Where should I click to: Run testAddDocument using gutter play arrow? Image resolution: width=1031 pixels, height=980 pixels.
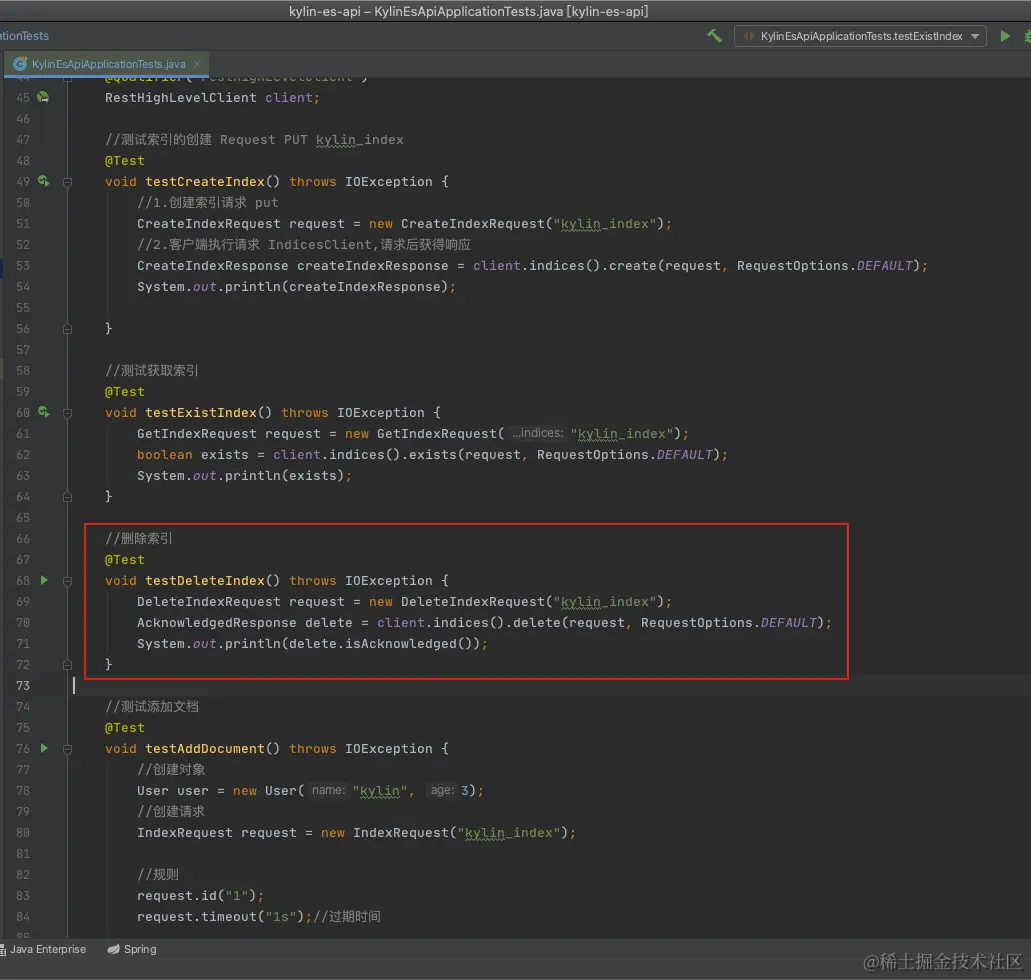pos(44,748)
